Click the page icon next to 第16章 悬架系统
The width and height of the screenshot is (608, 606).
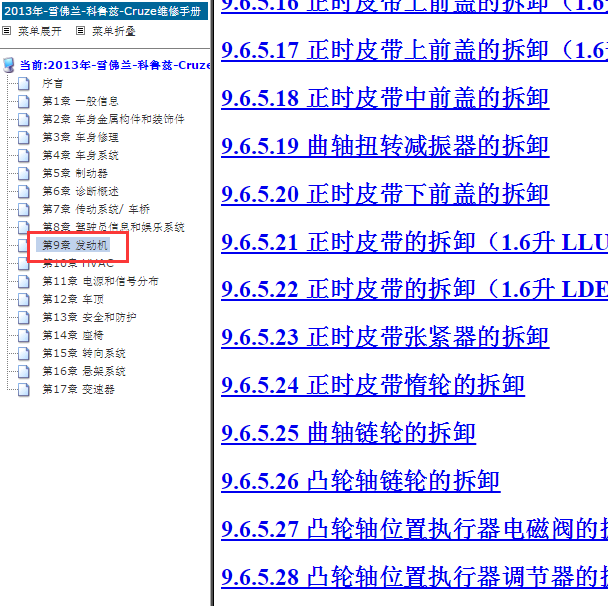pyautogui.click(x=24, y=371)
